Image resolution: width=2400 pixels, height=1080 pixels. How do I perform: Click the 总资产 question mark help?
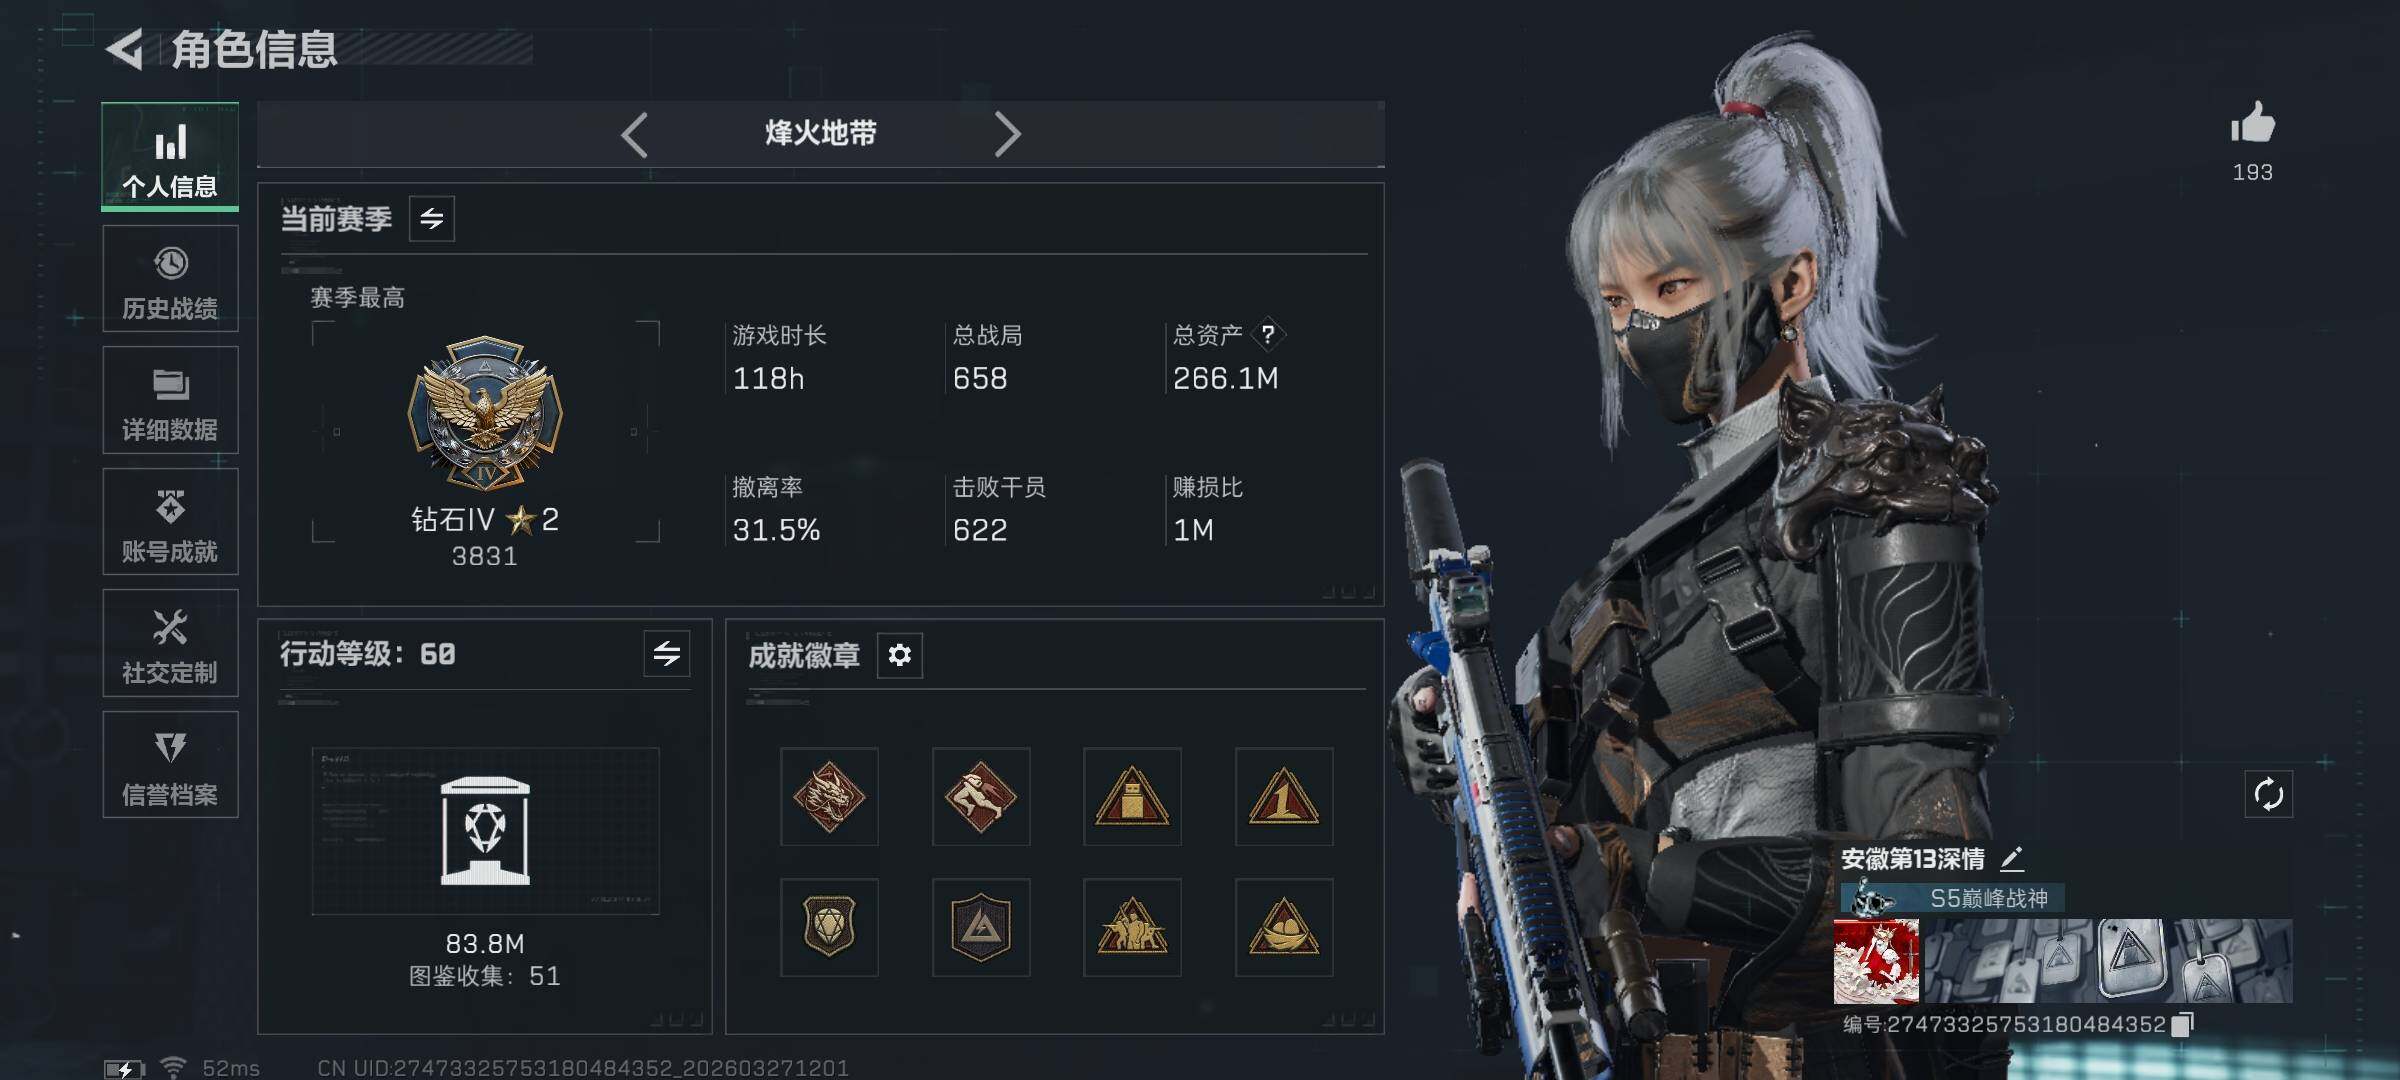tap(1267, 334)
